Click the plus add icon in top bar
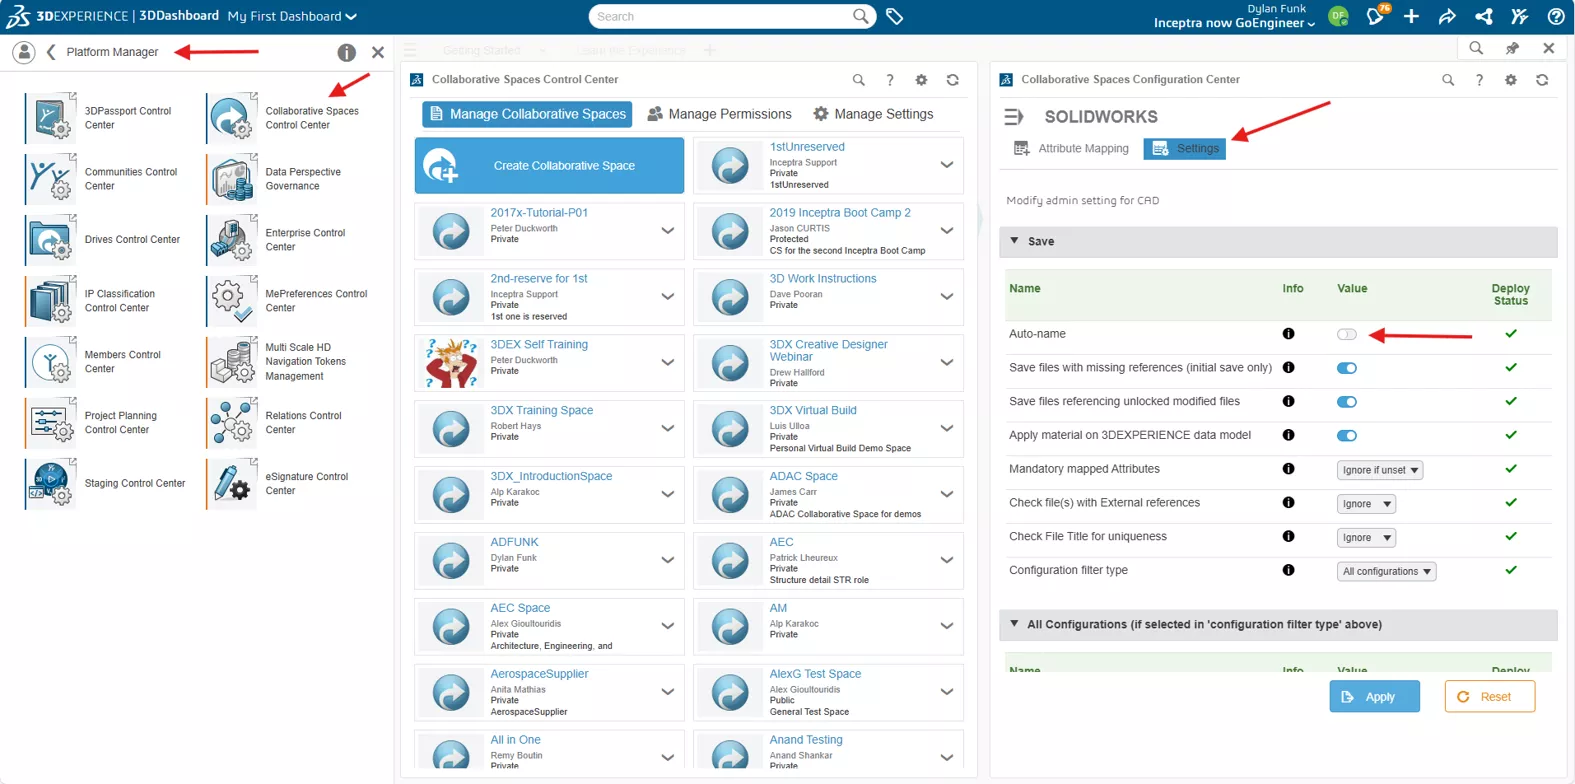The image size is (1575, 784). pyautogui.click(x=1411, y=16)
